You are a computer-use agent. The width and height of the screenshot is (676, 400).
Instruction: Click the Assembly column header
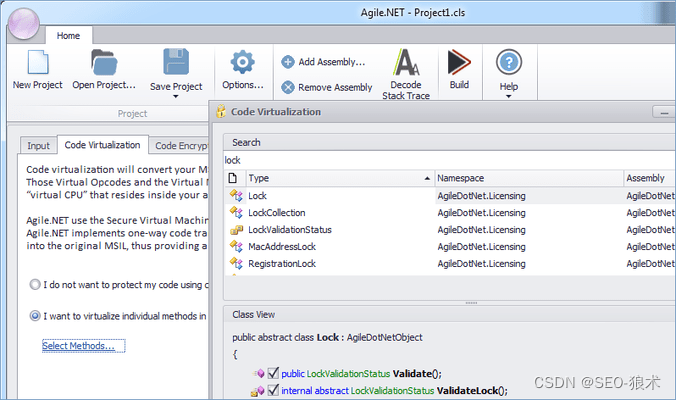pos(650,178)
